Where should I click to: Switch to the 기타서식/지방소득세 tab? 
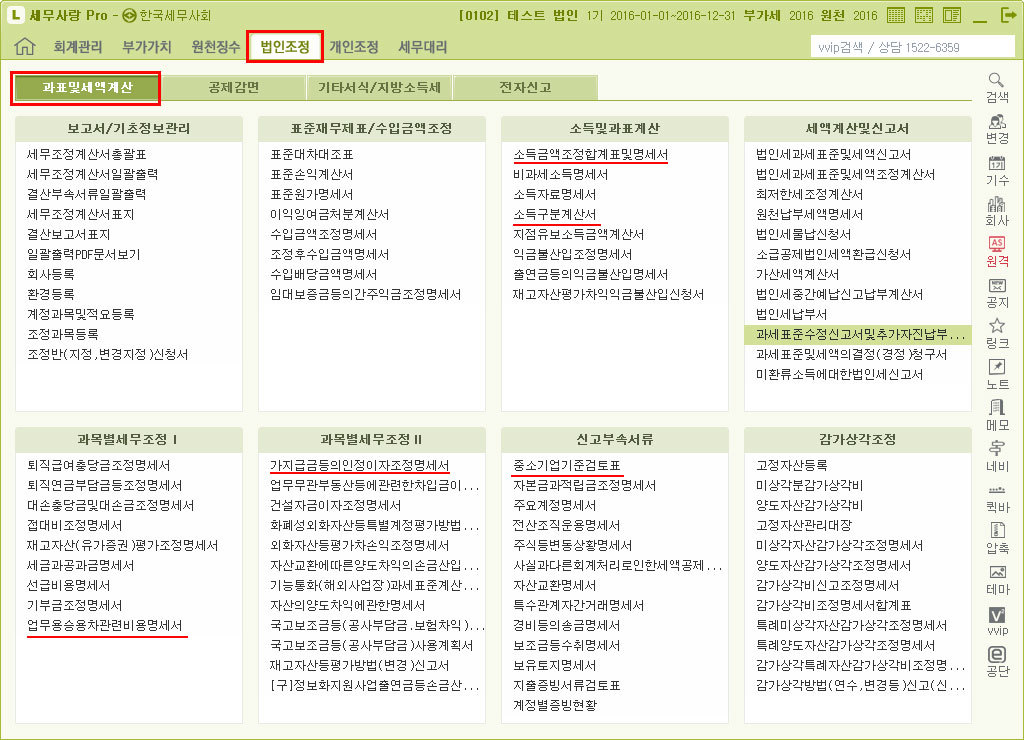coord(379,88)
